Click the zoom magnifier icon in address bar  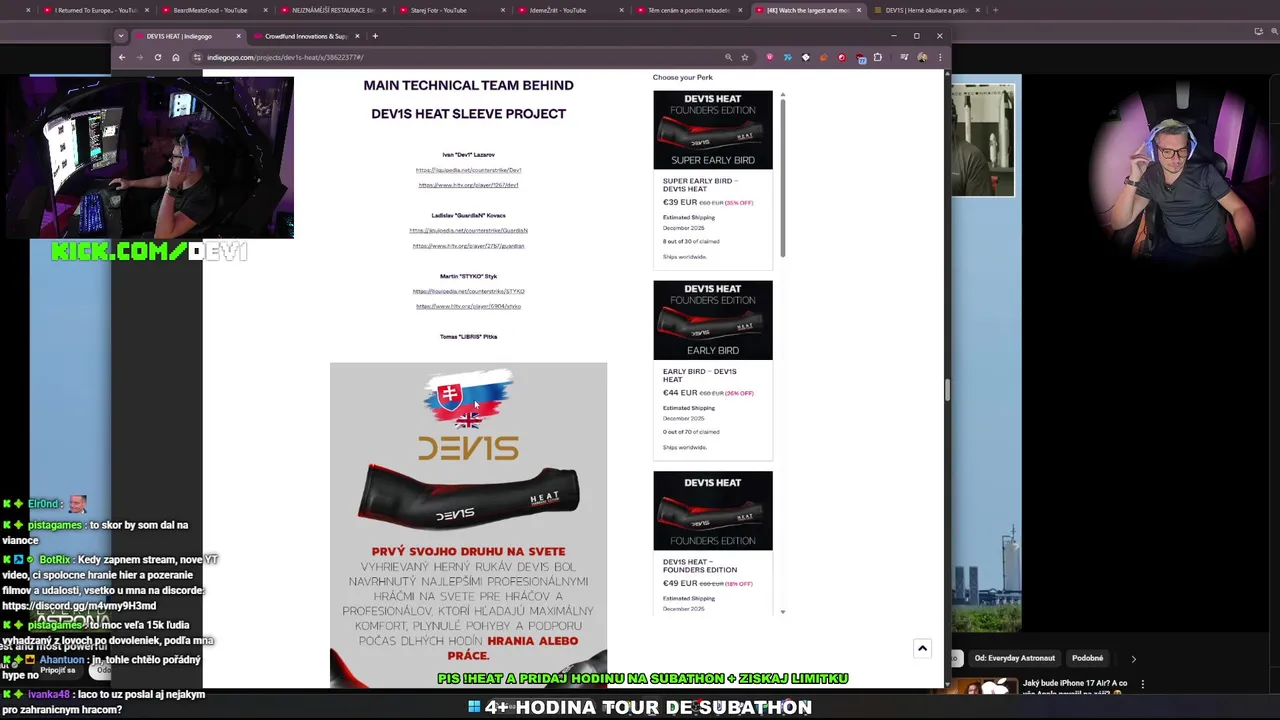click(x=728, y=57)
